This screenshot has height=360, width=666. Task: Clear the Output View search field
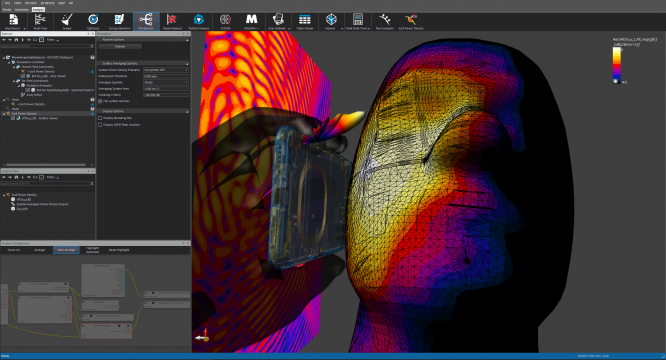point(92,183)
